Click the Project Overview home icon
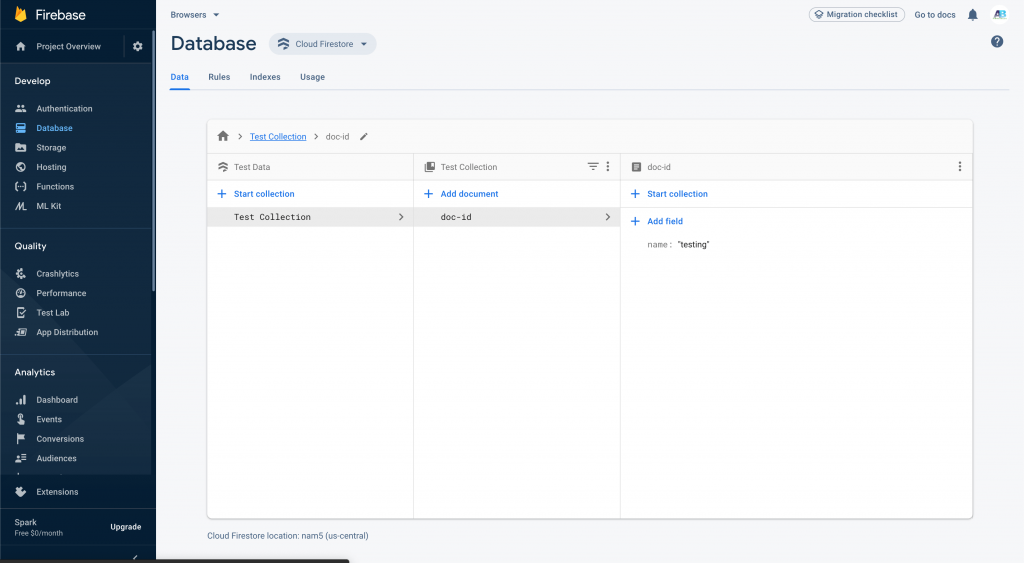Image resolution: width=1024 pixels, height=563 pixels. tap(21, 46)
